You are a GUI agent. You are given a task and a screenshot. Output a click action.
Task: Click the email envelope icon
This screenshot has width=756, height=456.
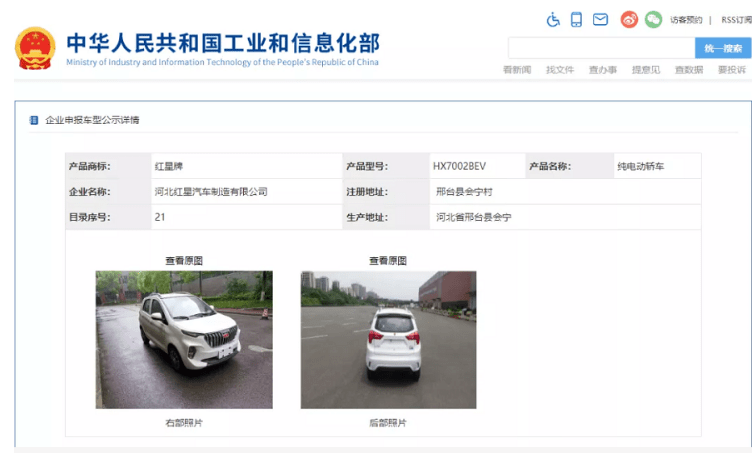coord(600,19)
